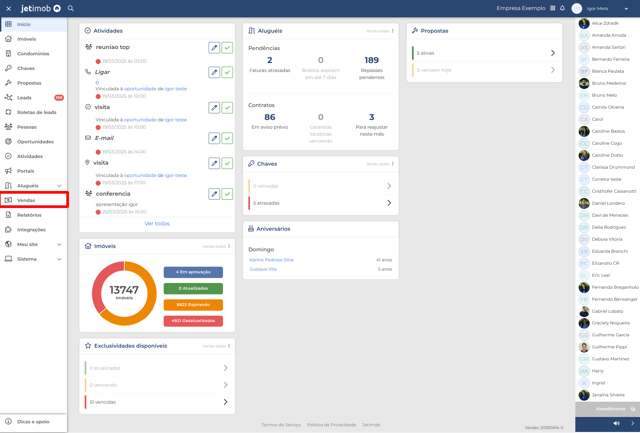The image size is (640, 433).
Task: Open Imóveis in the sidebar
Action: point(33,39)
